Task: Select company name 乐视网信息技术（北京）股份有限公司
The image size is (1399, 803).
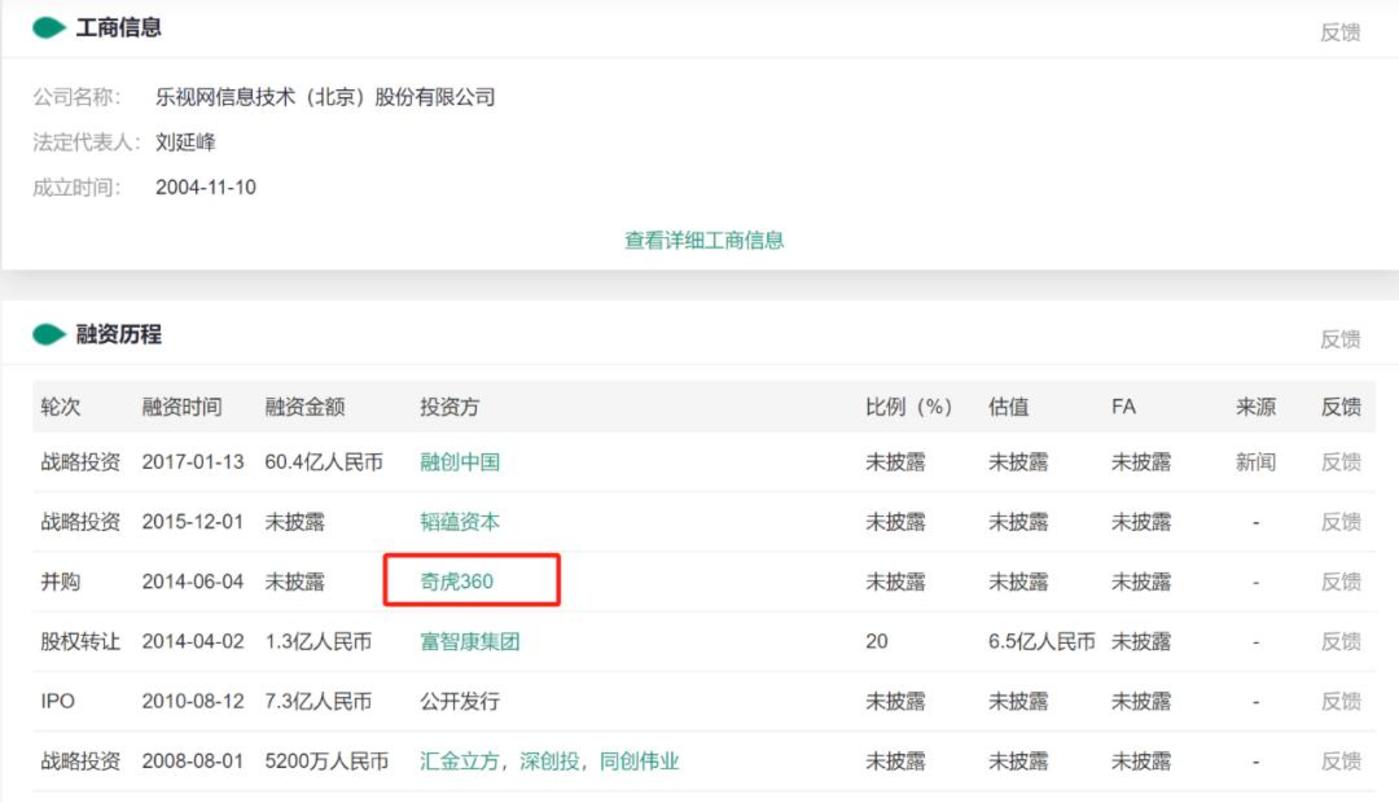Action: [325, 97]
